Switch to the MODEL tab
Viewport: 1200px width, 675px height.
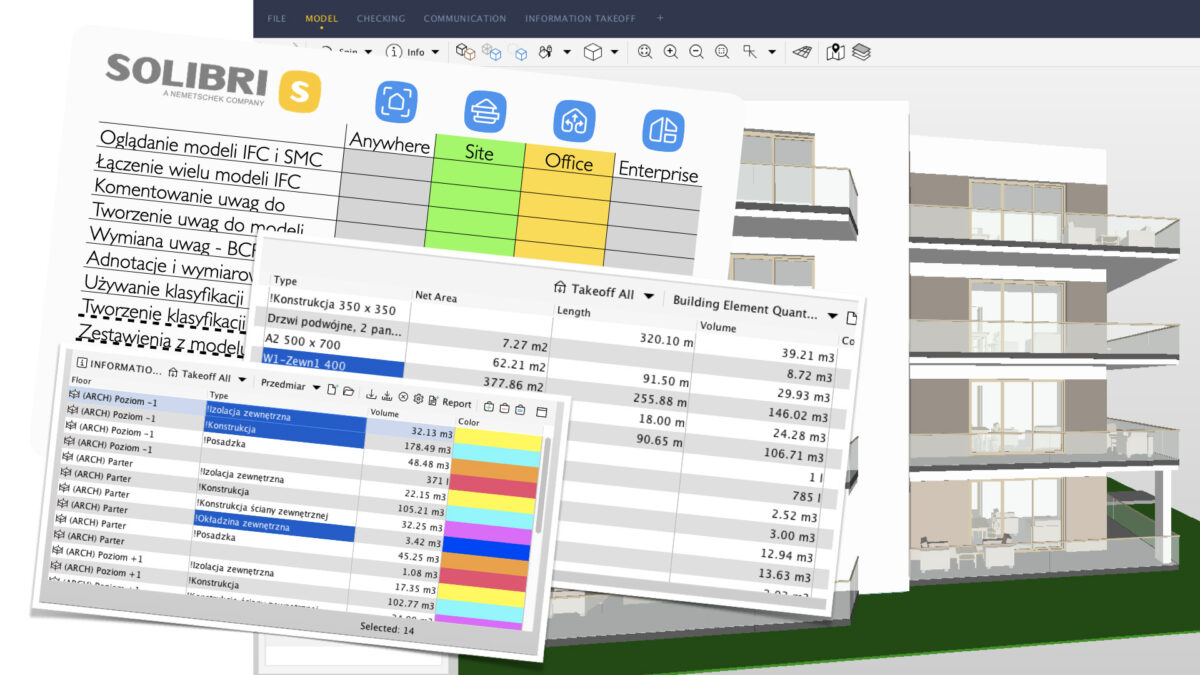tap(322, 18)
